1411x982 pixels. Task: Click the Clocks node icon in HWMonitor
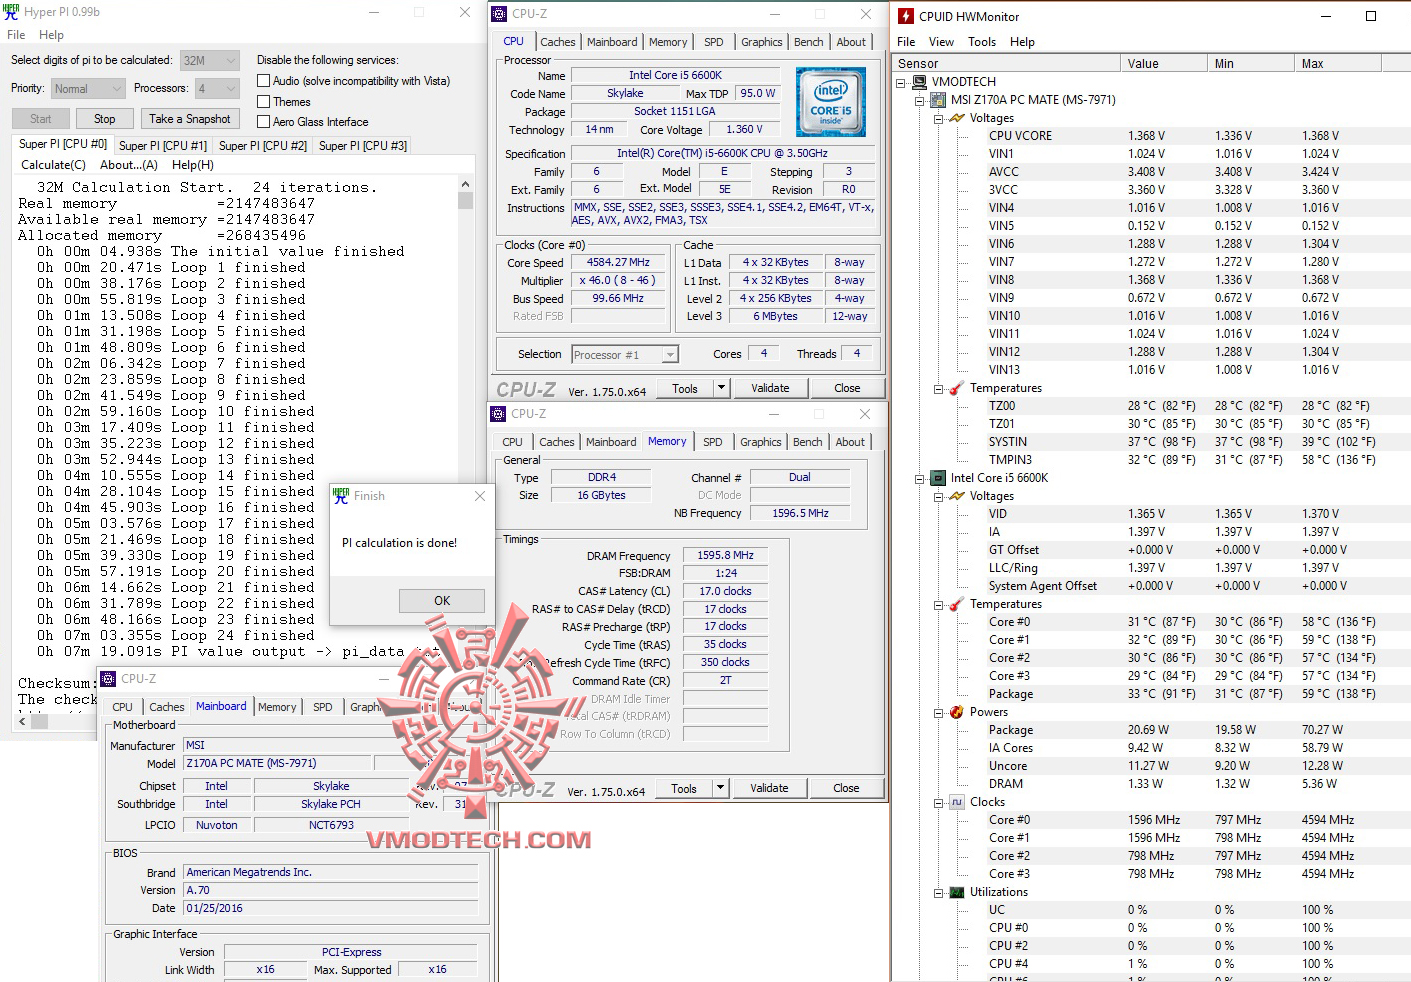tap(957, 802)
